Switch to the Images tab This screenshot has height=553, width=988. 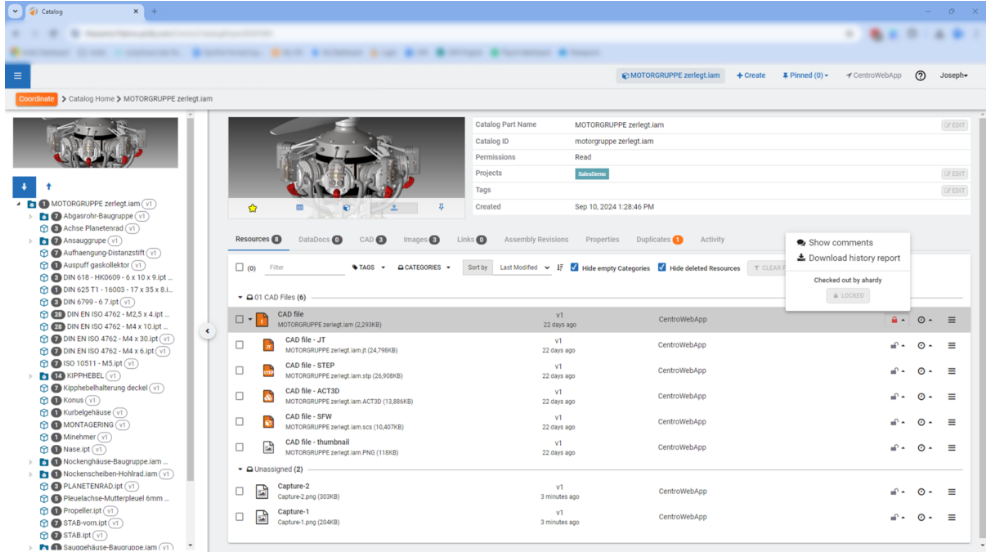coord(421,239)
